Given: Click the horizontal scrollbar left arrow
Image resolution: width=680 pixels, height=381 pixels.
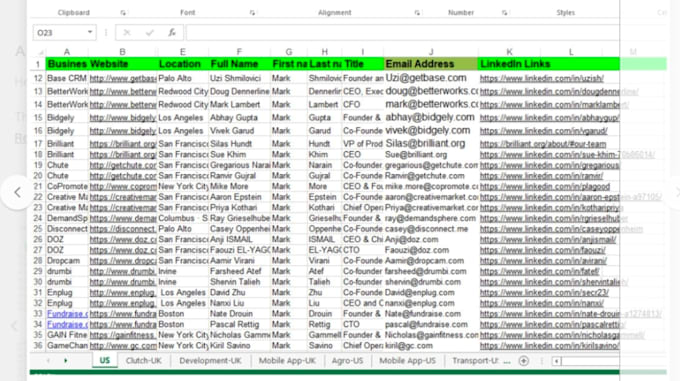Looking at the screenshot, I should click(x=556, y=361).
